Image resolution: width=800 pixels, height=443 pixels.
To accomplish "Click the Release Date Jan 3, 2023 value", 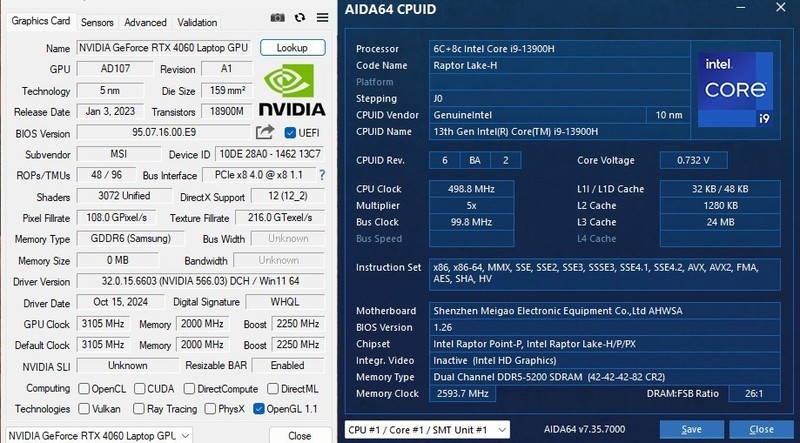I will coord(110,111).
